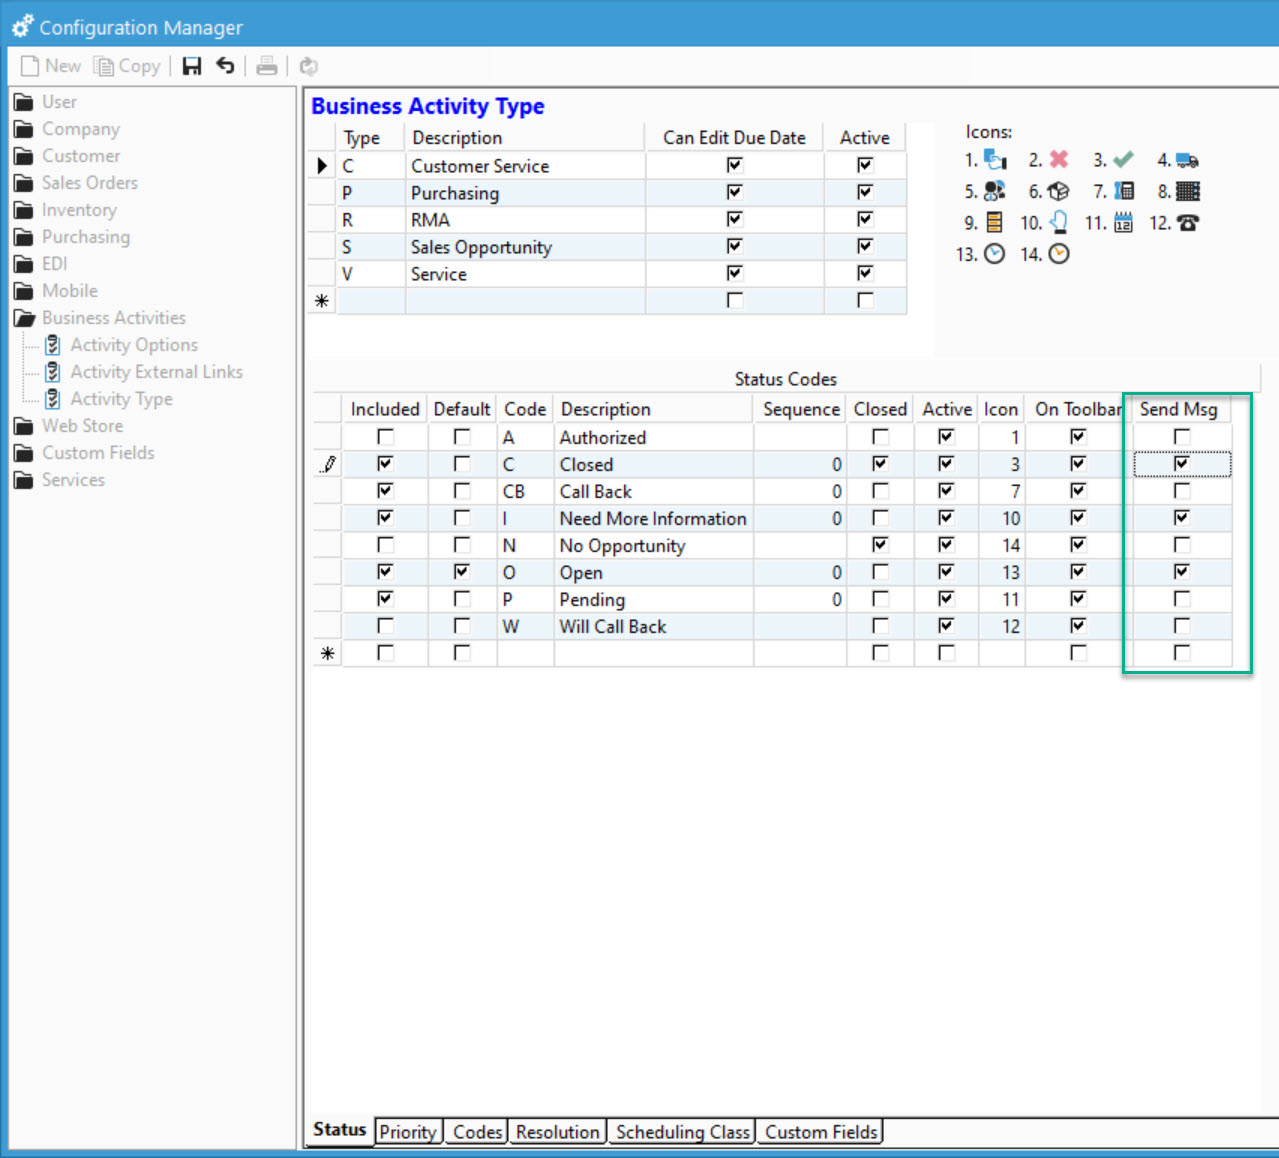1279x1158 pixels.
Task: Open the Activity External Links item
Action: [x=156, y=372]
